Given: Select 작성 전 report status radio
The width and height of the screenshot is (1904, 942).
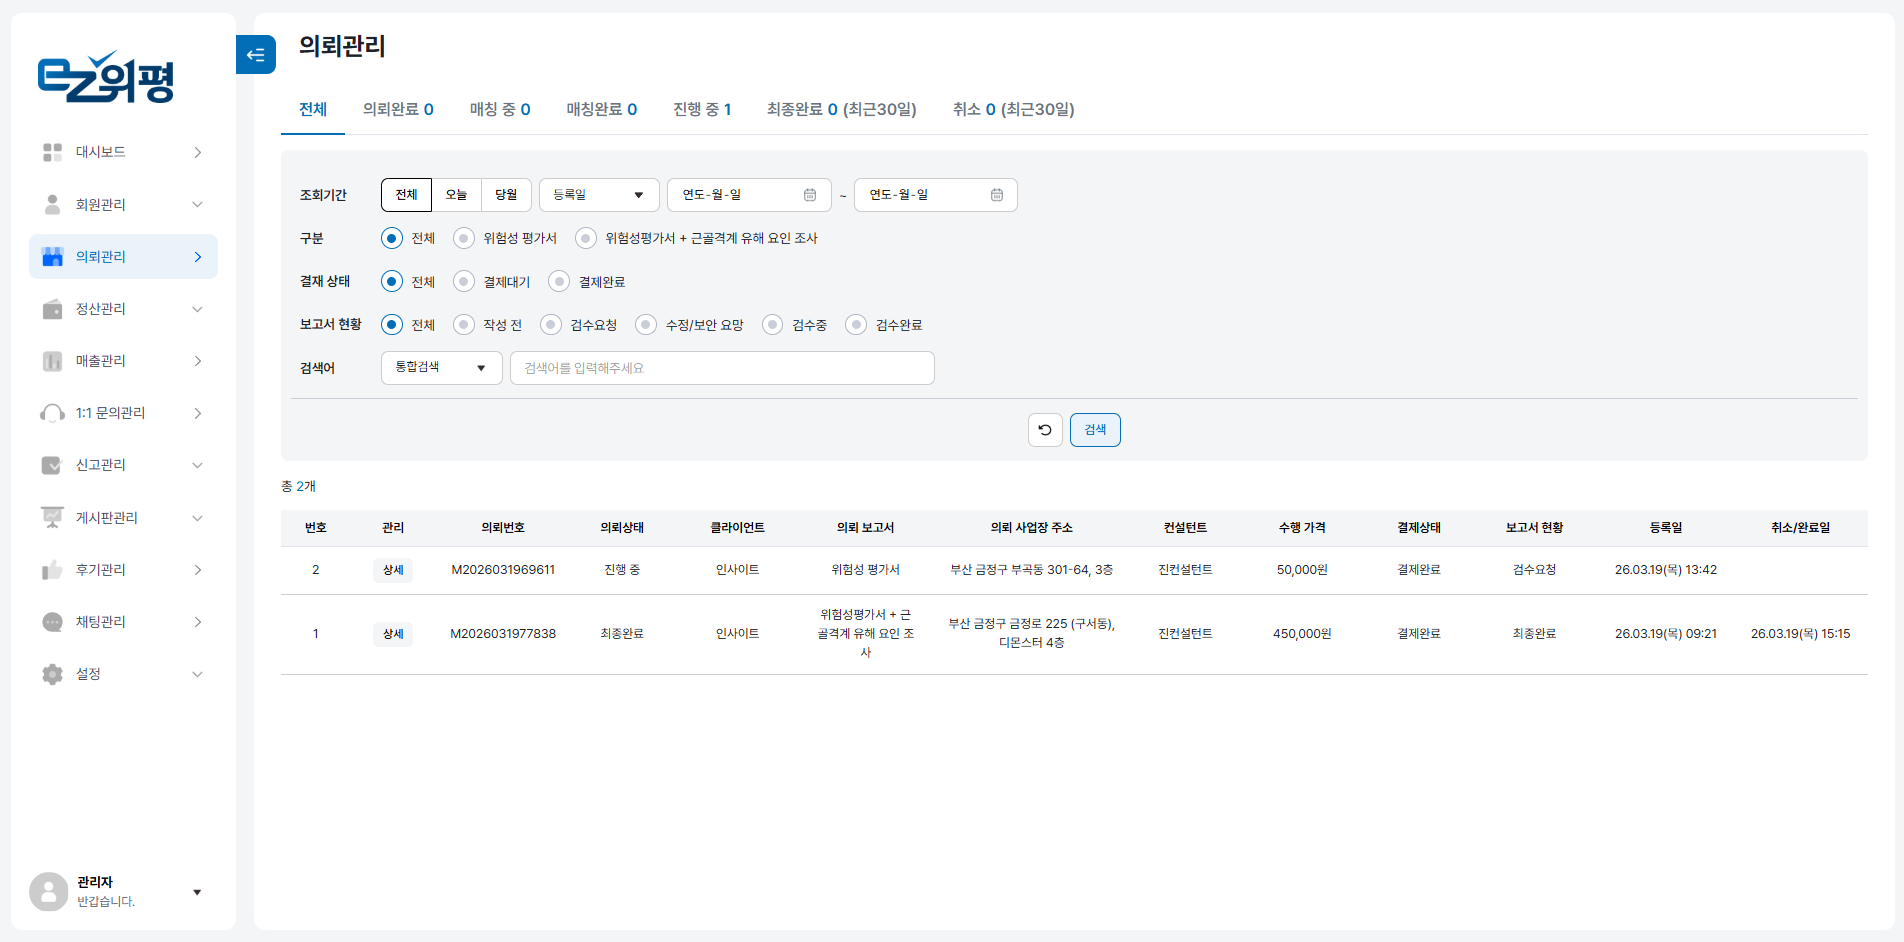Looking at the screenshot, I should [463, 325].
